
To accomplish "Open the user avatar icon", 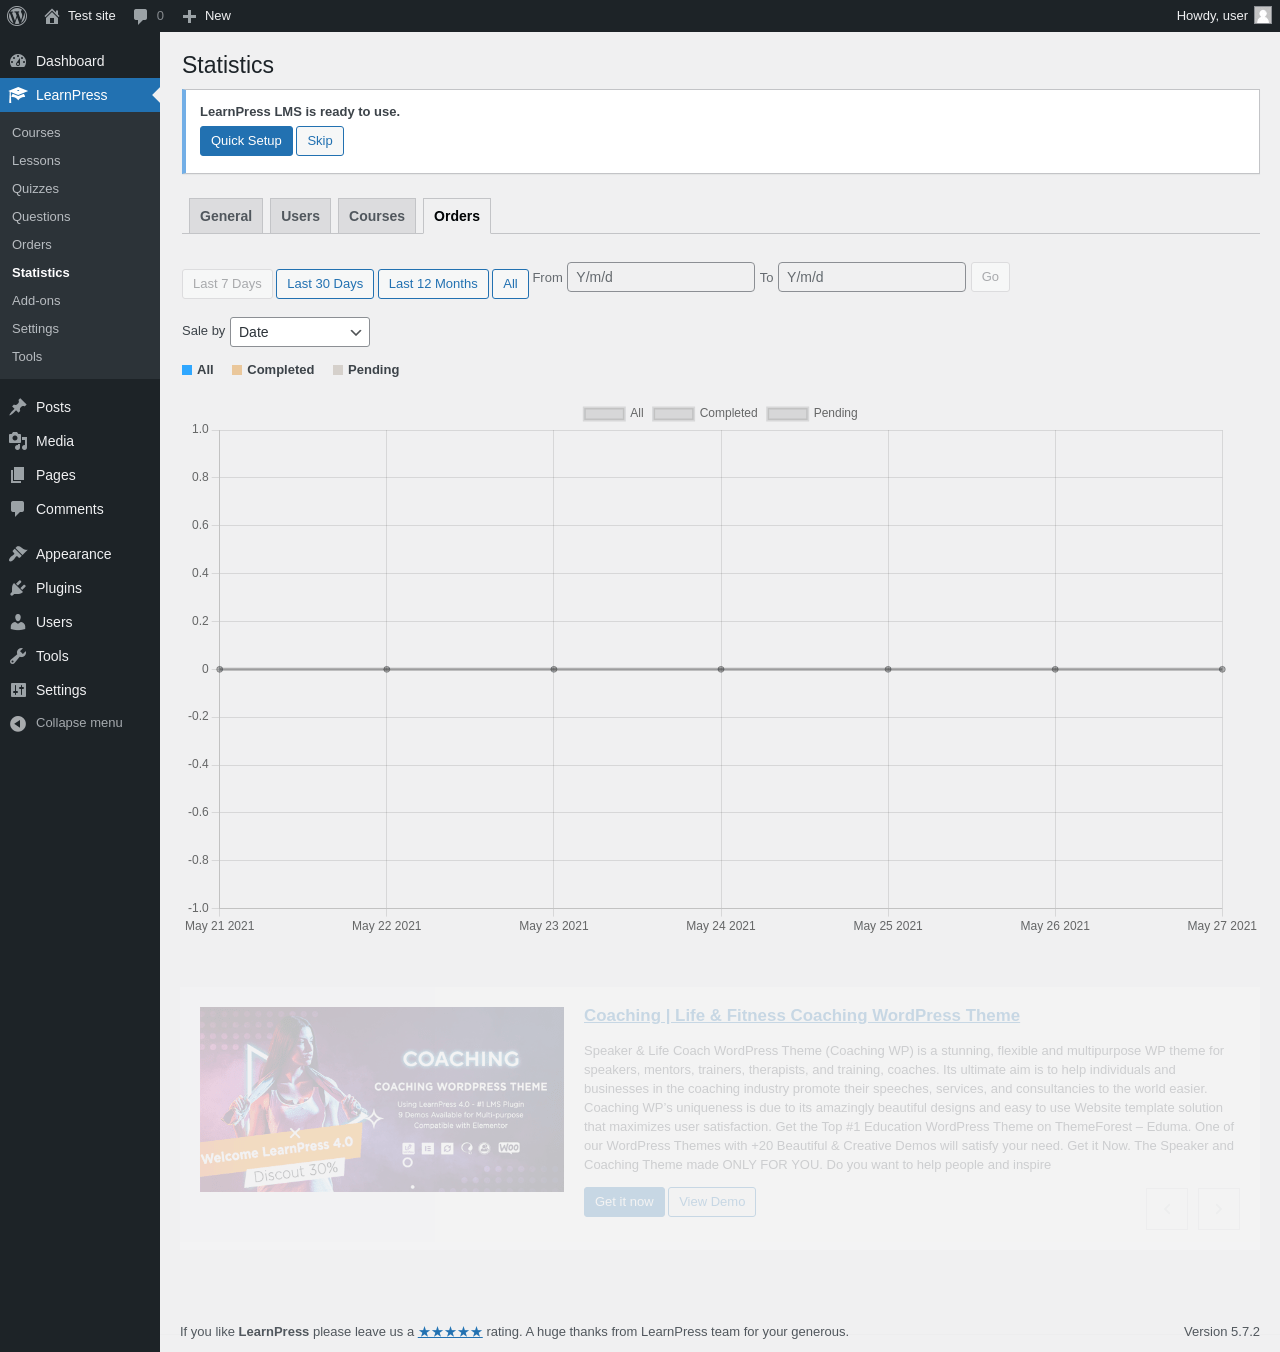I will click(1263, 16).
